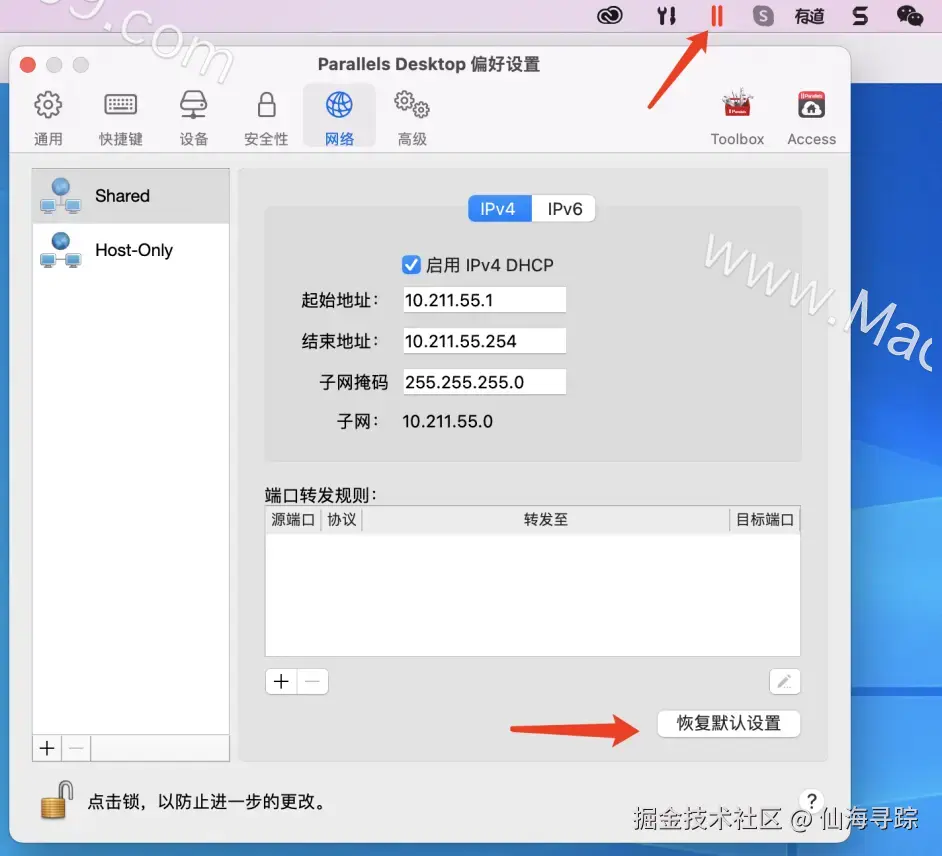Click the subnet value 10.211.55.0

[x=448, y=422]
